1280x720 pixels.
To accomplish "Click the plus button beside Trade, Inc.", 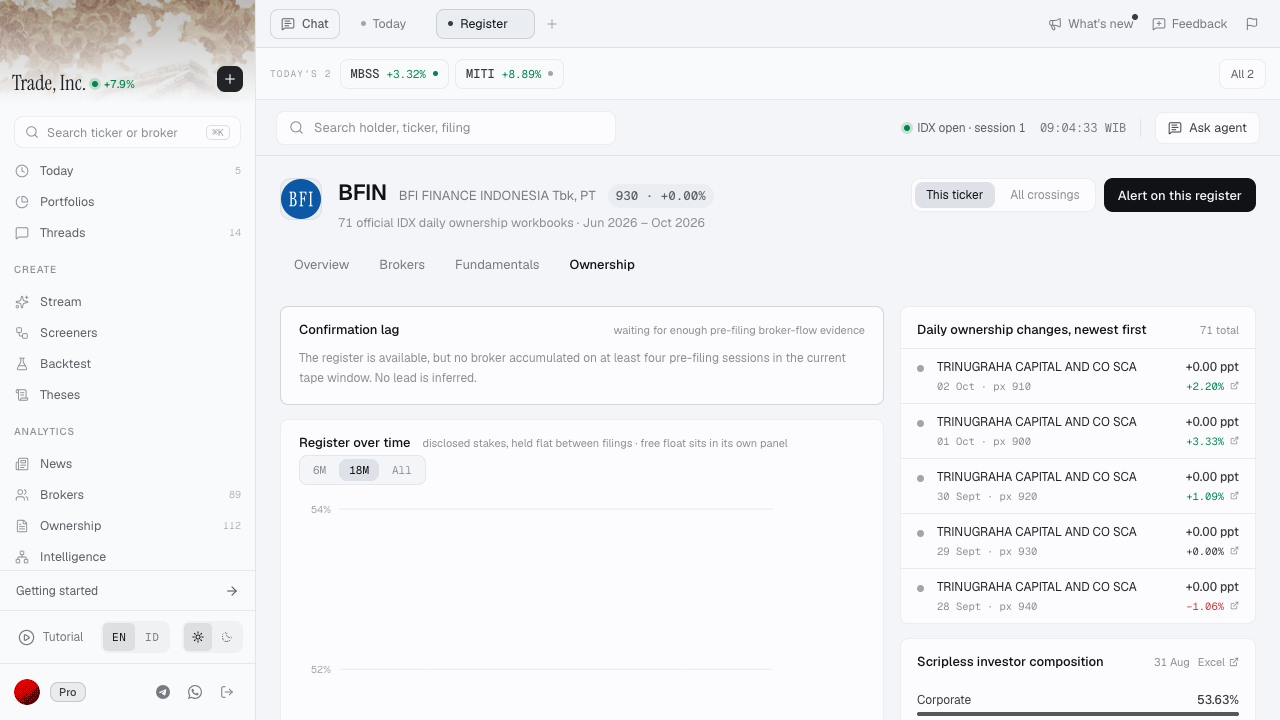I will click(x=230, y=79).
